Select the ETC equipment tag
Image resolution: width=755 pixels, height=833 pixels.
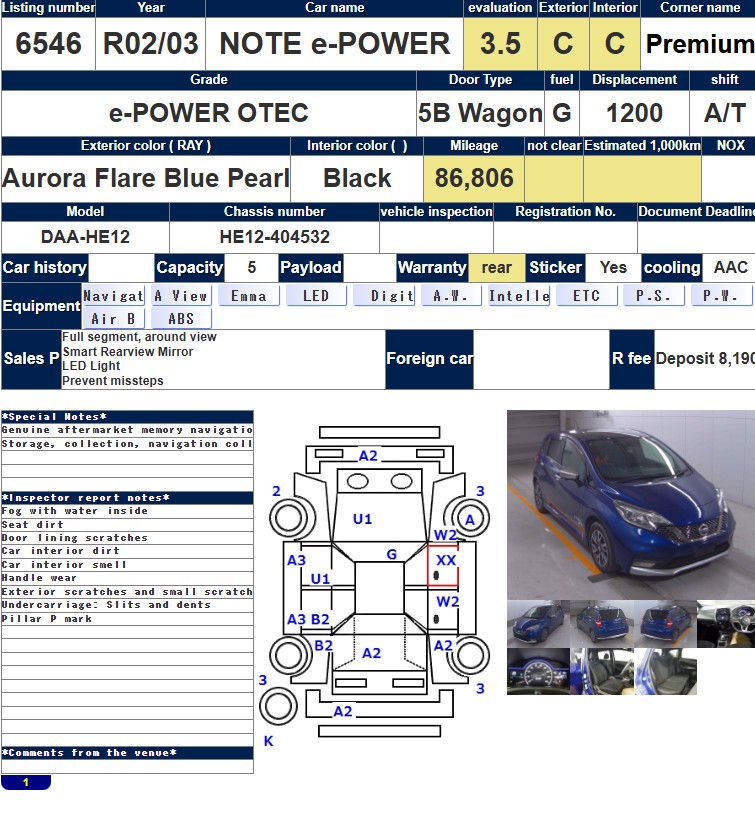pos(587,295)
